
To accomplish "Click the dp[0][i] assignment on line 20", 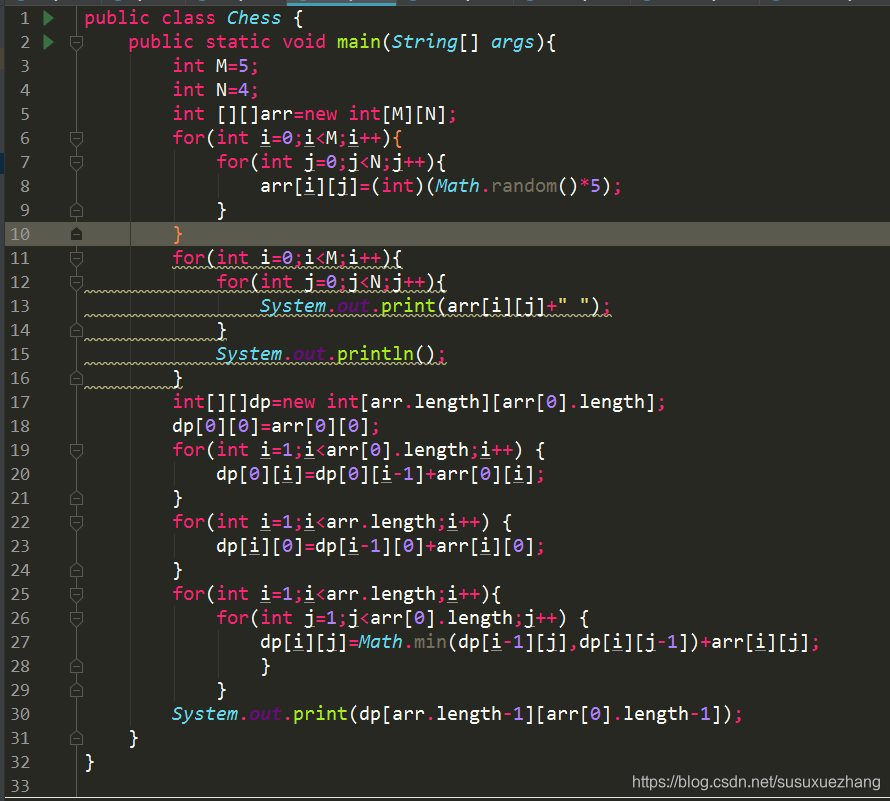I will point(380,475).
